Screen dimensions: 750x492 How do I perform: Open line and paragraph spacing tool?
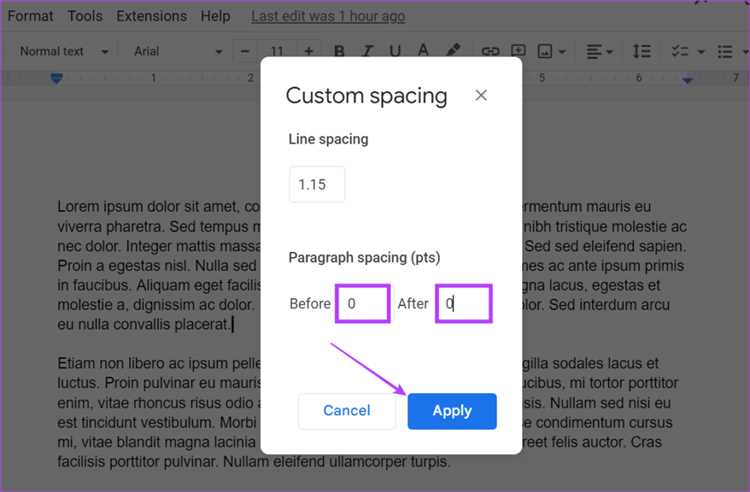point(641,51)
